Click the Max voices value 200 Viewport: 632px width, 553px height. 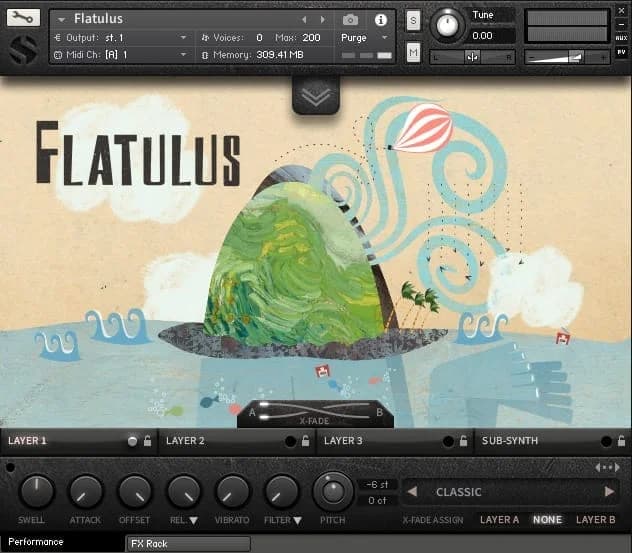[x=311, y=37]
